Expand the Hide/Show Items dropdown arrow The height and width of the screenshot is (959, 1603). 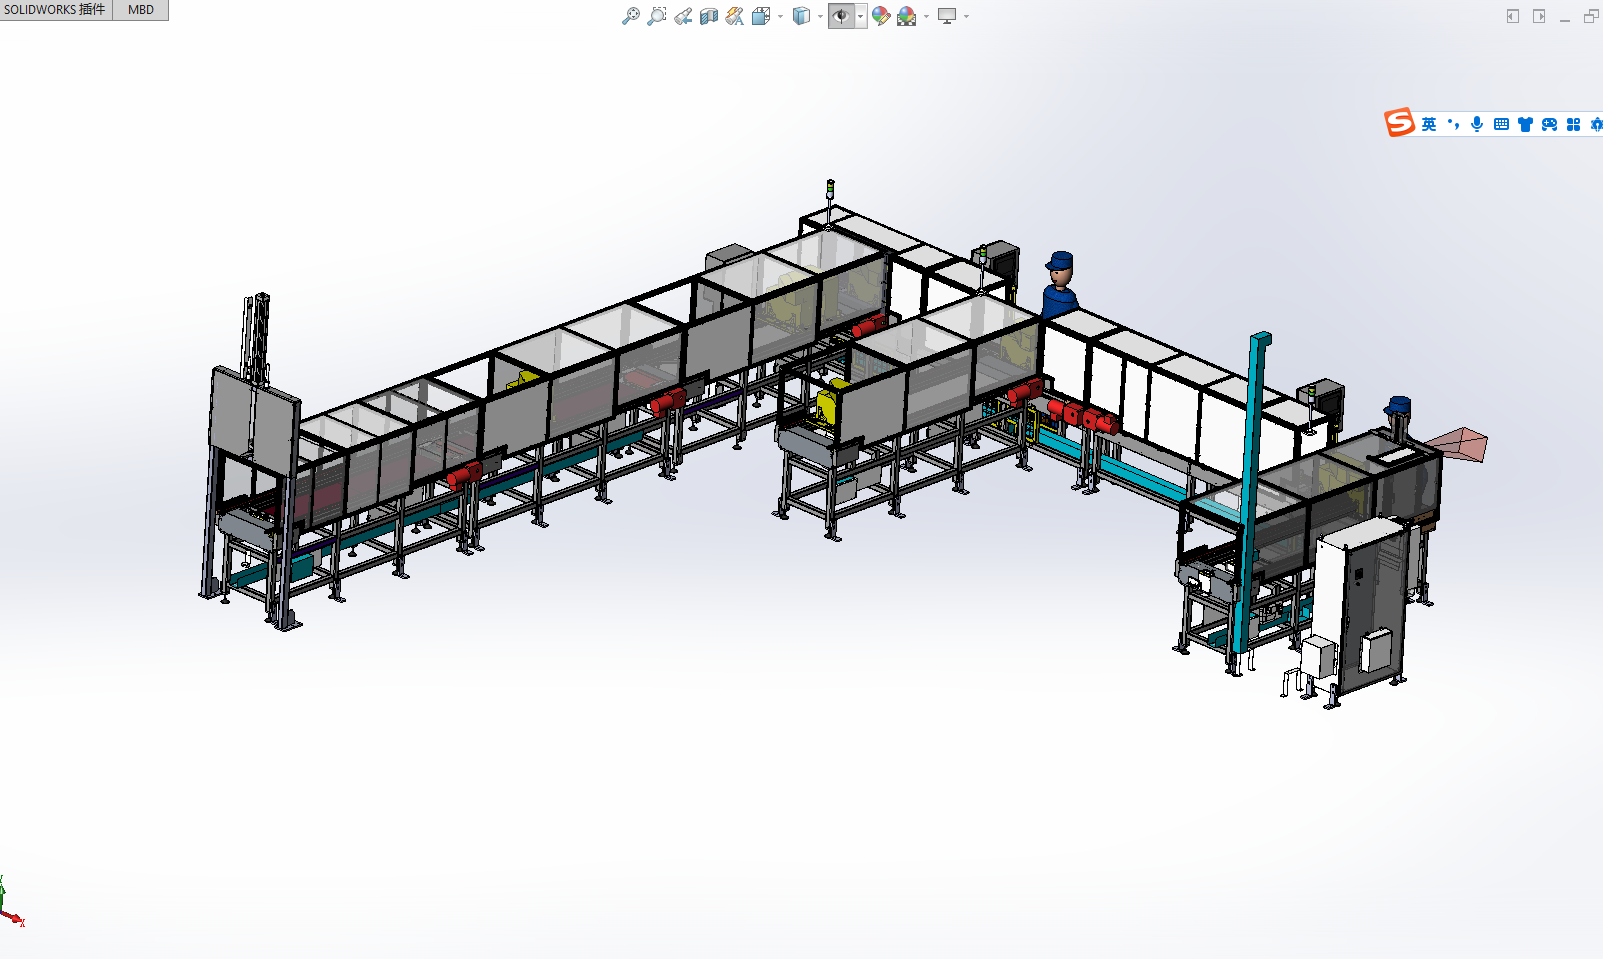click(861, 17)
